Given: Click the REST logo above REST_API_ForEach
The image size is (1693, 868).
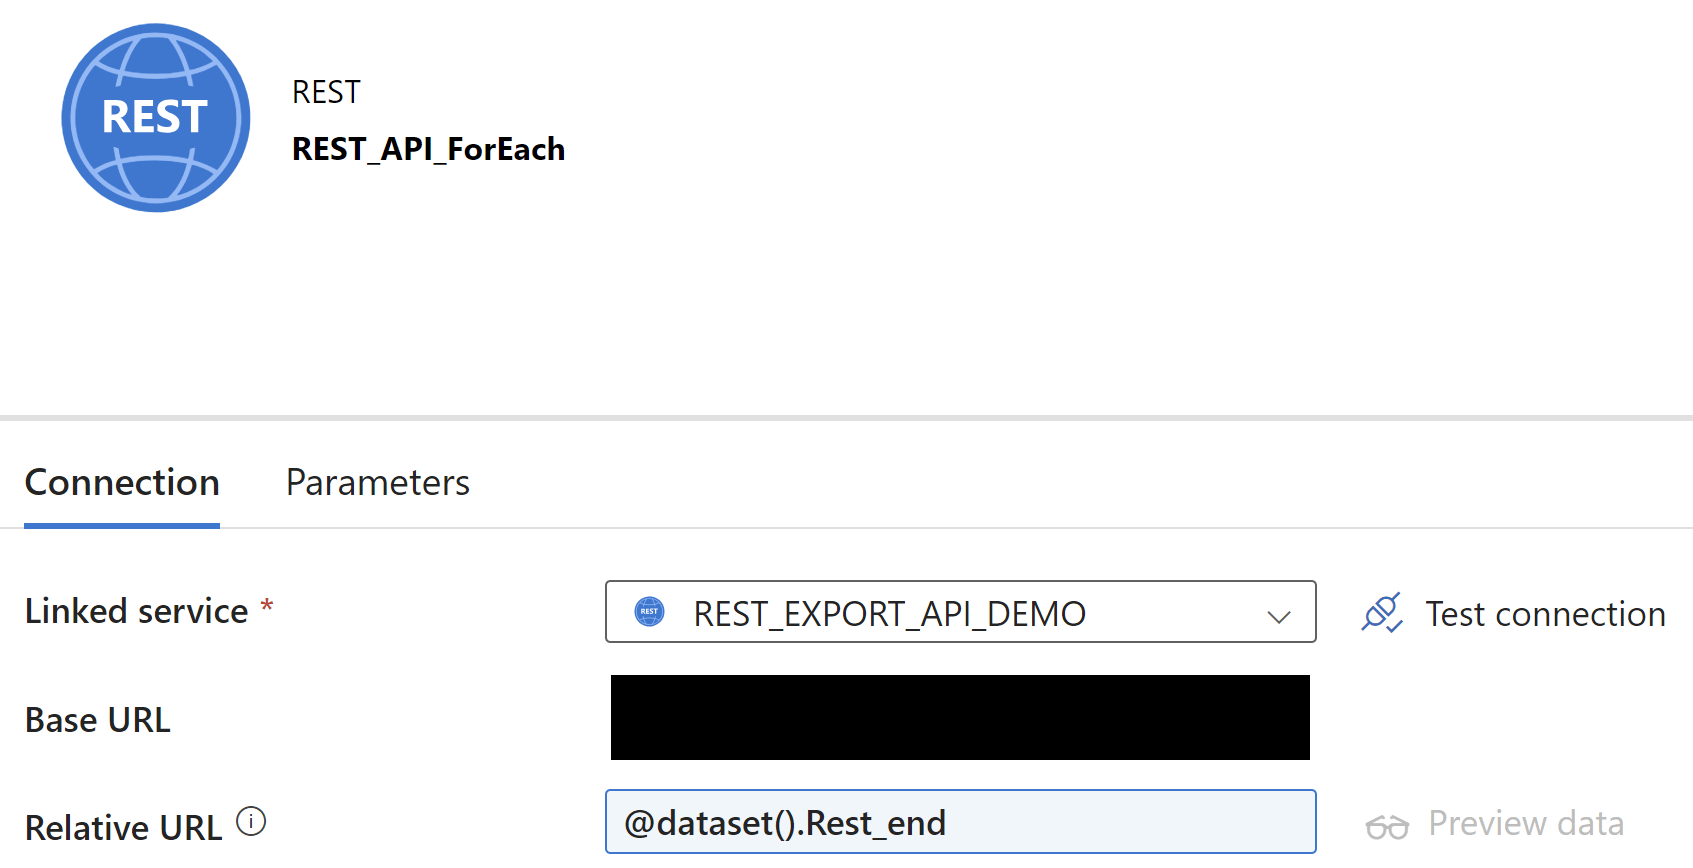Looking at the screenshot, I should tap(155, 117).
